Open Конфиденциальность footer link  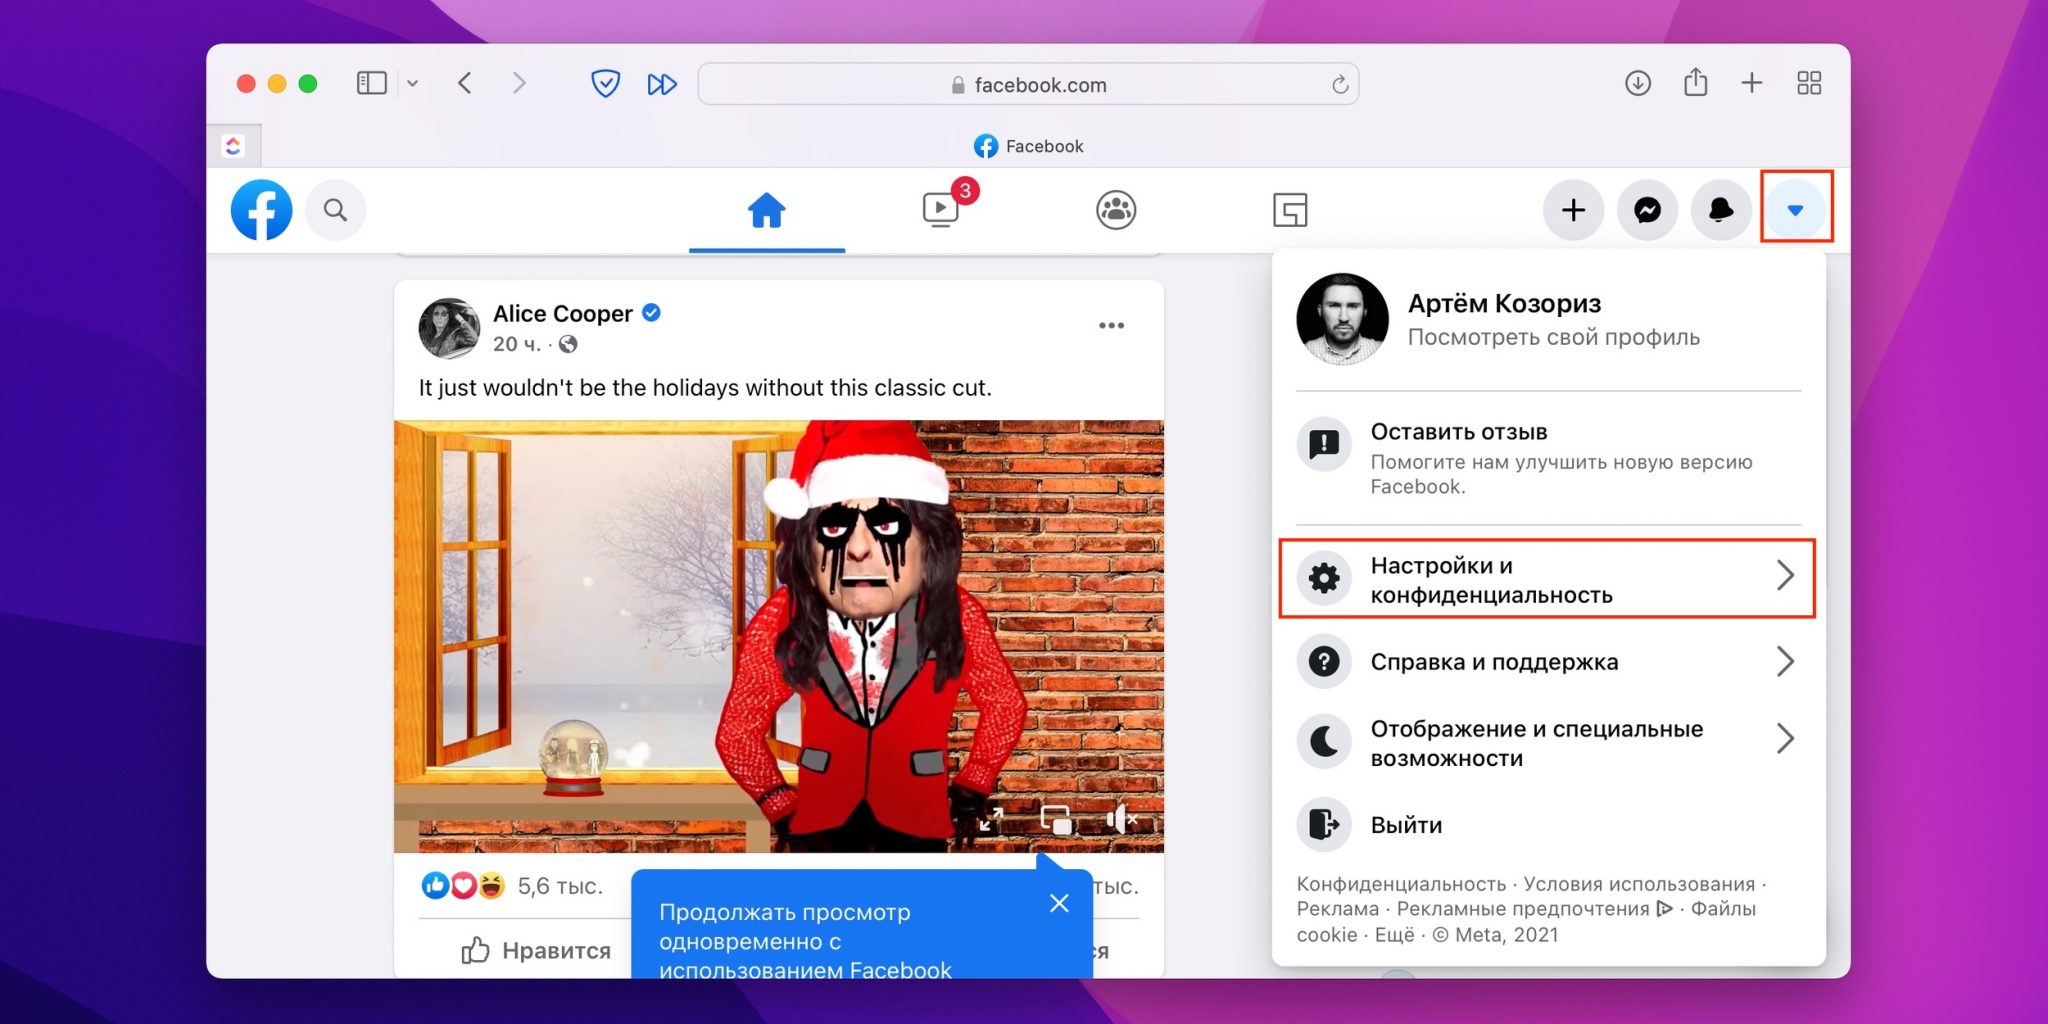[1401, 884]
